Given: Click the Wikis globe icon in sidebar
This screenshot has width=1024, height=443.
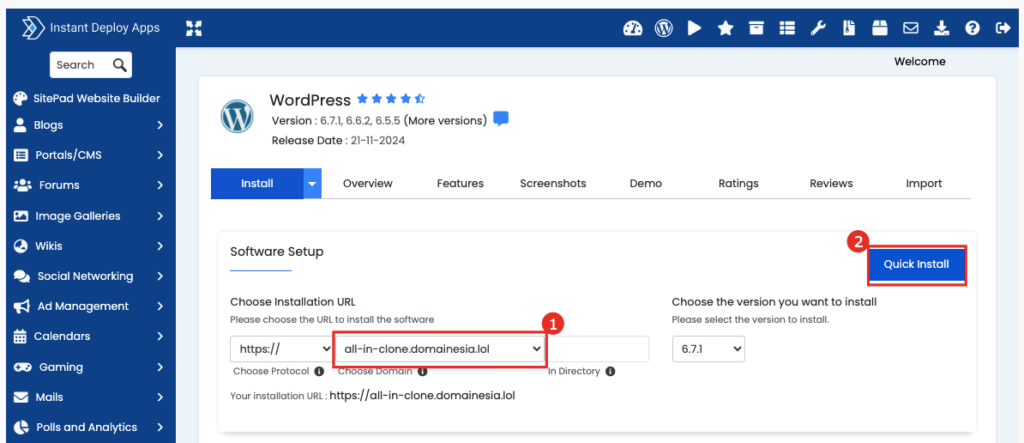Looking at the screenshot, I should coord(21,246).
